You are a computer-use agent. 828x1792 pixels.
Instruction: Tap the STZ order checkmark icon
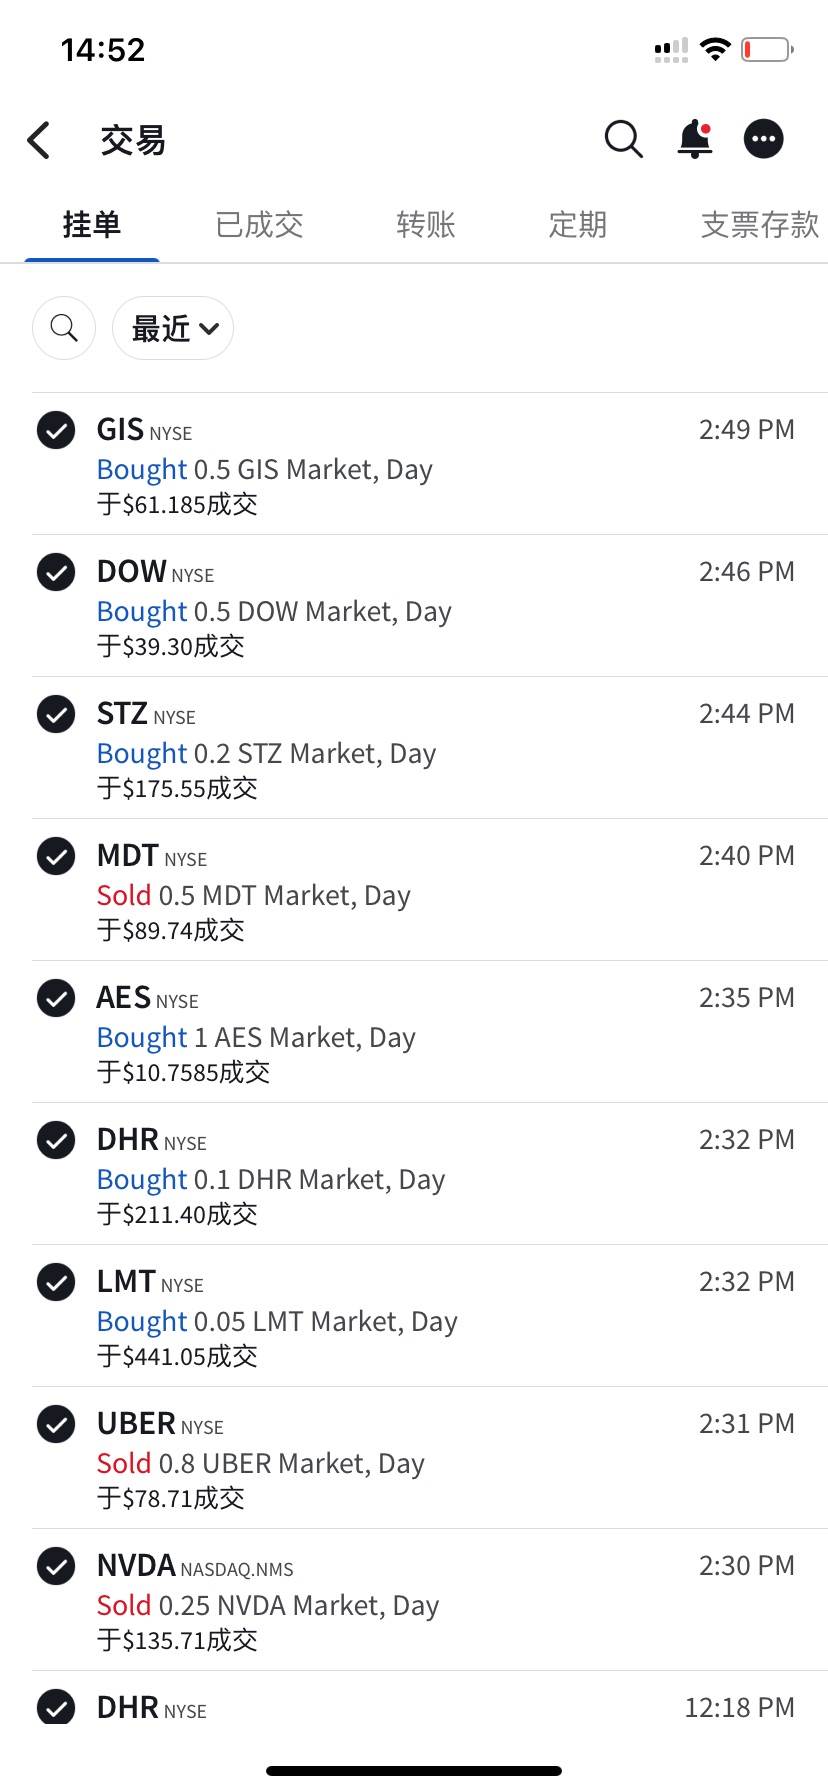[56, 714]
